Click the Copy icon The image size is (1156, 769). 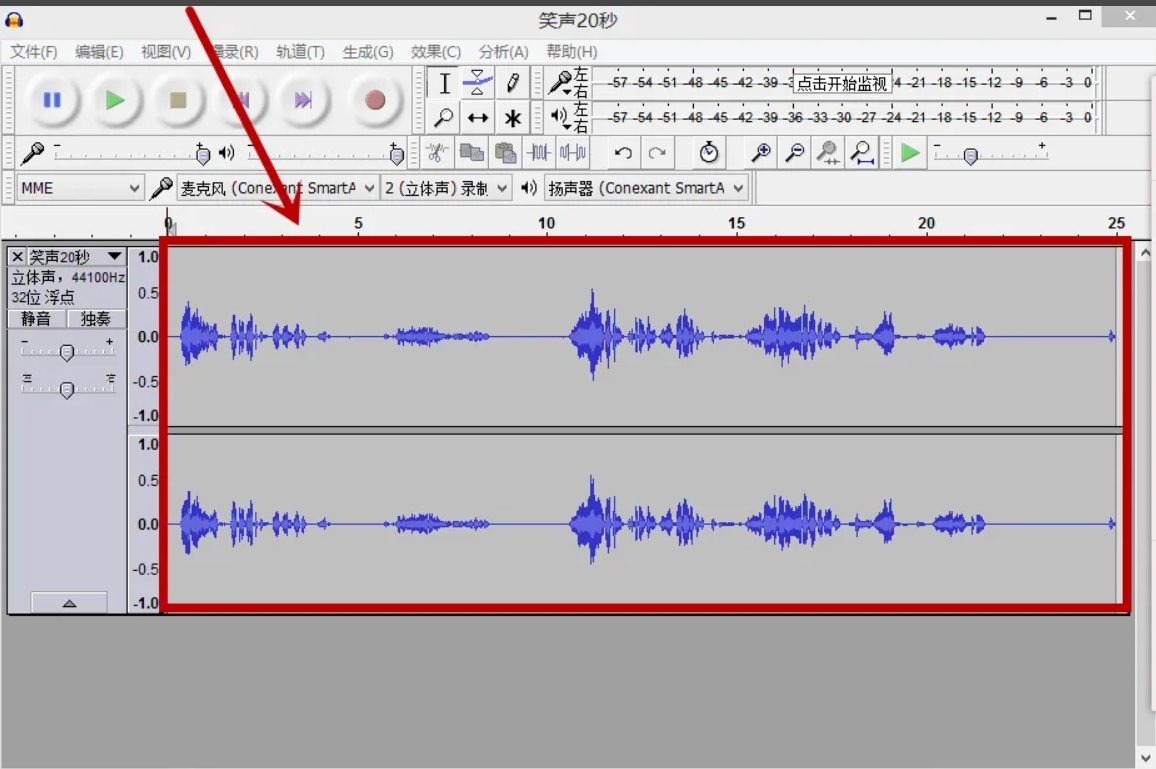[471, 153]
